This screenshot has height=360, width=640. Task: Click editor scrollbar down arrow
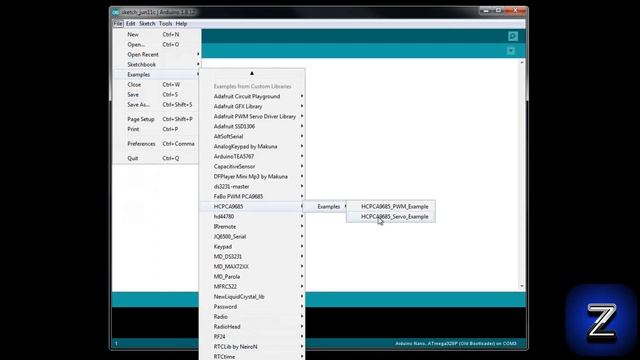click(x=522, y=286)
